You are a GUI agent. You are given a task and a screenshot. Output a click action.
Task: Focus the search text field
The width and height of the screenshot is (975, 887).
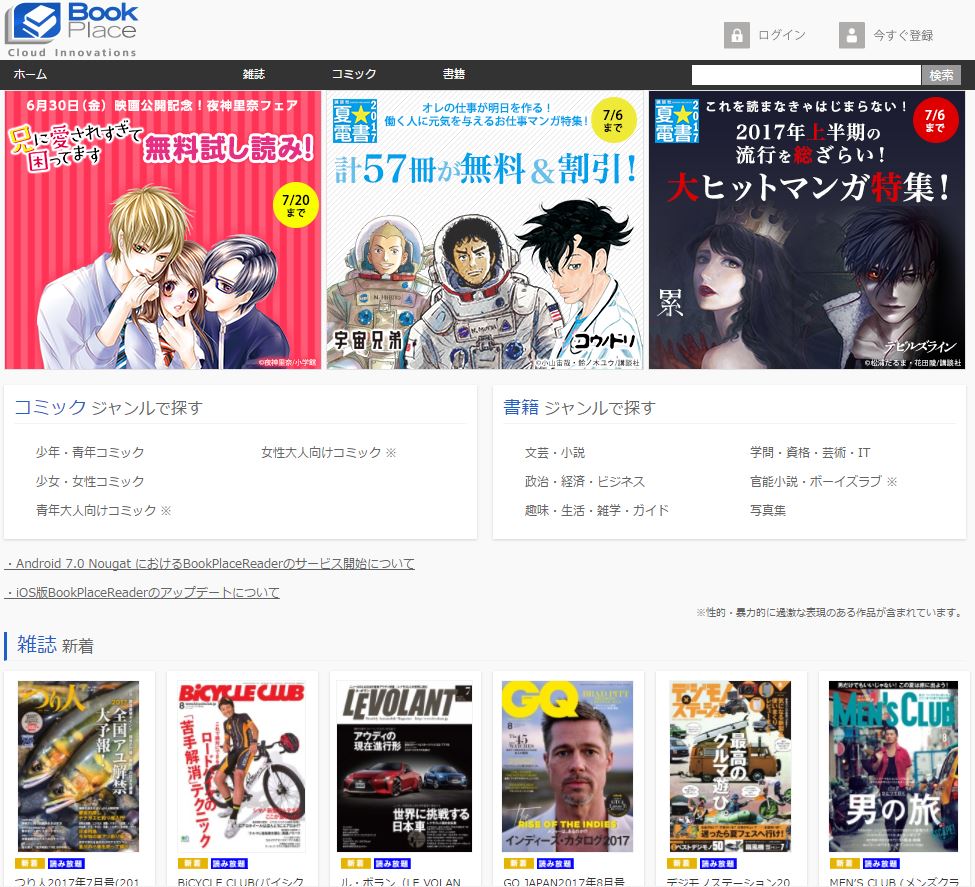pyautogui.click(x=806, y=75)
